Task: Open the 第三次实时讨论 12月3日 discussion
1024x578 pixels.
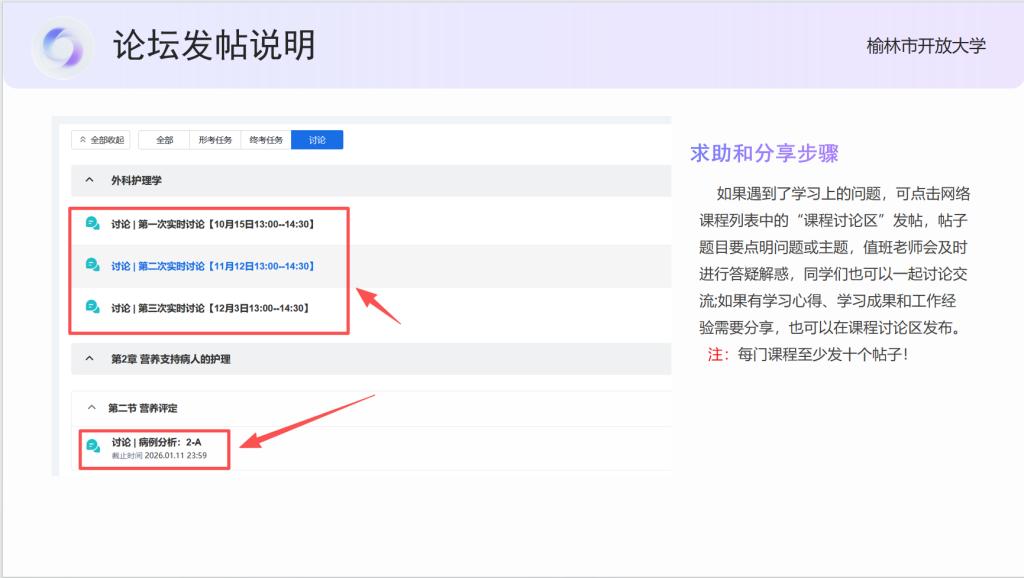Action: 211,308
